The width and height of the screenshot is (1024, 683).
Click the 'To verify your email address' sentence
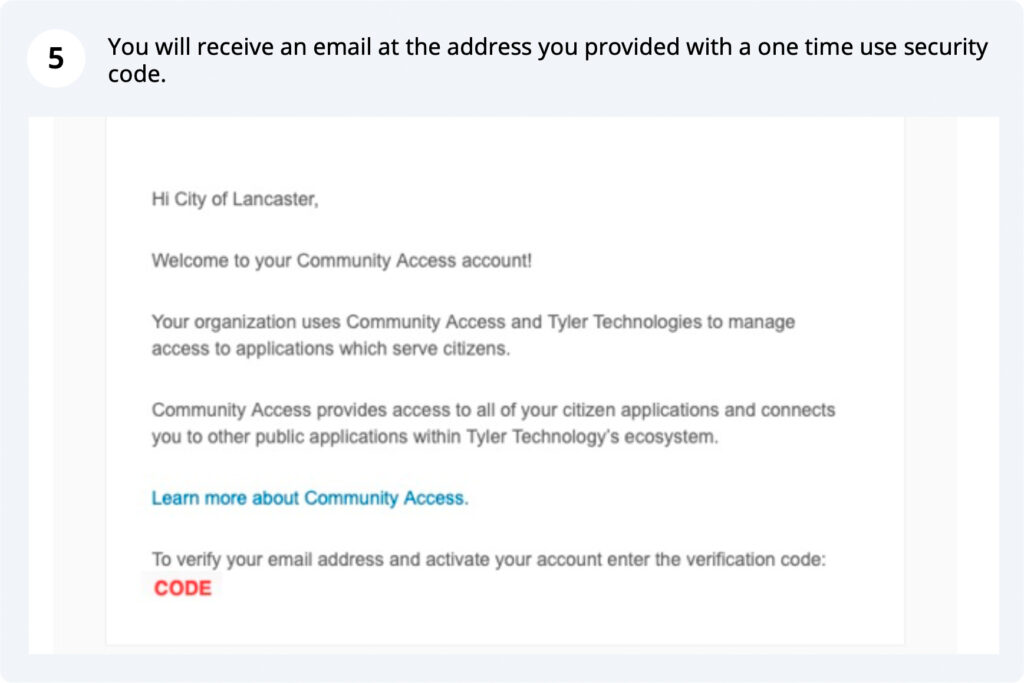[x=488, y=560]
